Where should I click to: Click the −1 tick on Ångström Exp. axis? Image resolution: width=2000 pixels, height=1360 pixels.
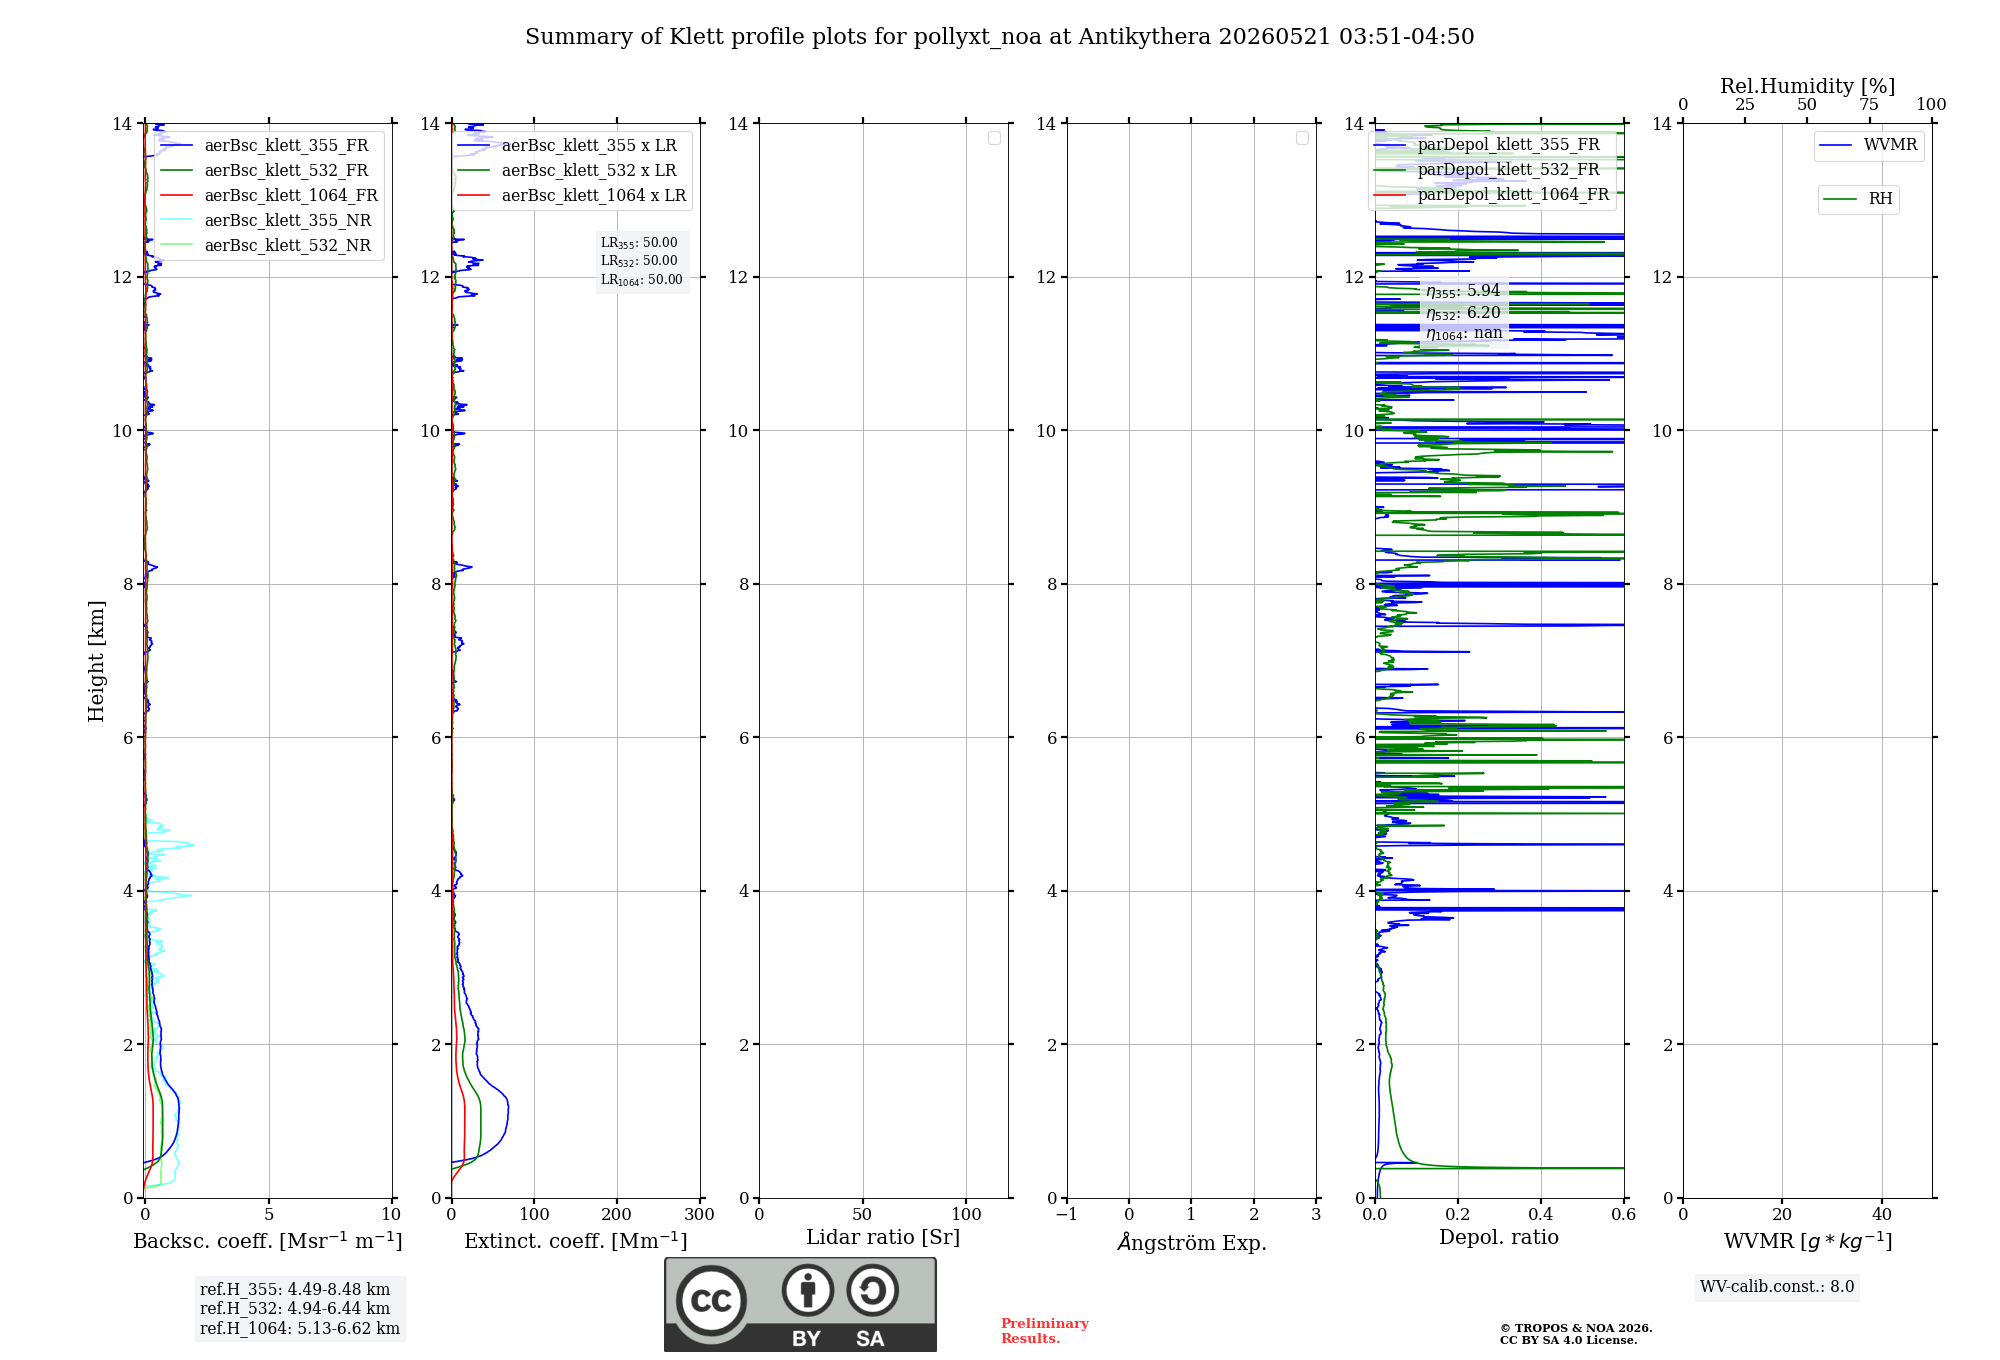pos(1067,1215)
